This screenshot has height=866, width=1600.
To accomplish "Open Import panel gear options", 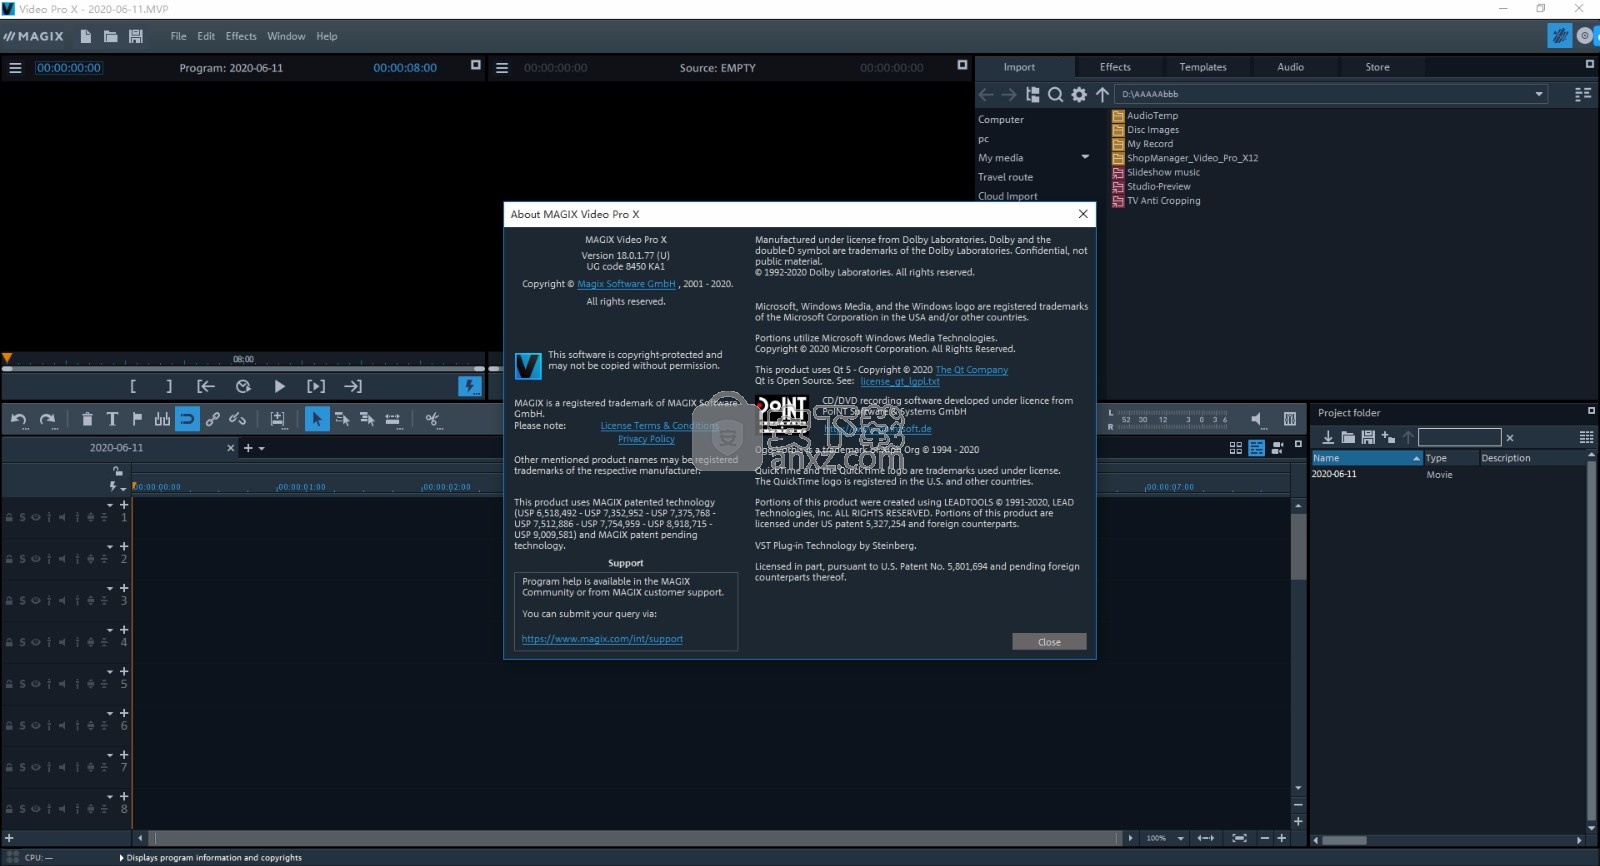I will click(x=1079, y=94).
